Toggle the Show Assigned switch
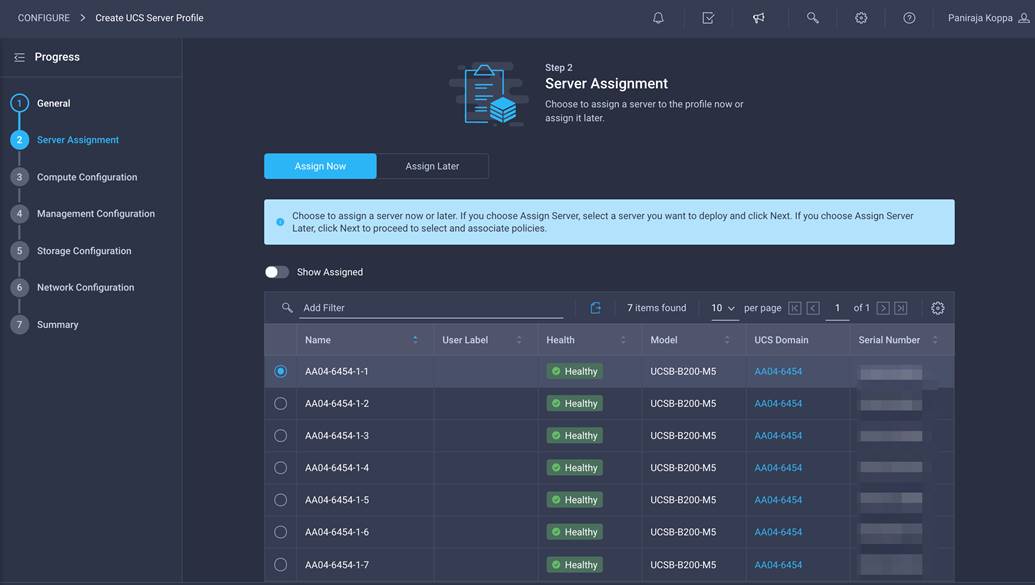1035x585 pixels. (277, 272)
